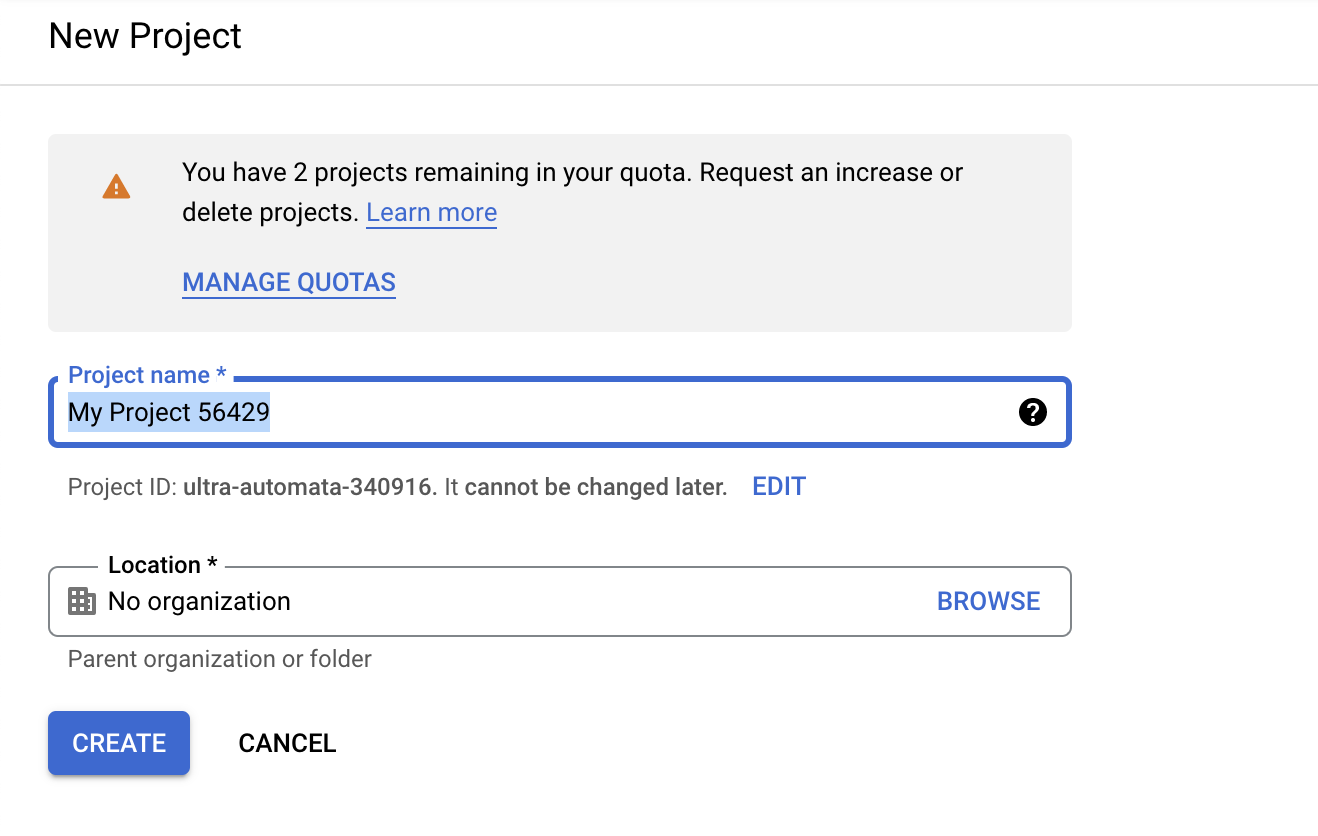Click the ultra-automata-340916 project ID text
The width and height of the screenshot is (1318, 836).
click(309, 488)
